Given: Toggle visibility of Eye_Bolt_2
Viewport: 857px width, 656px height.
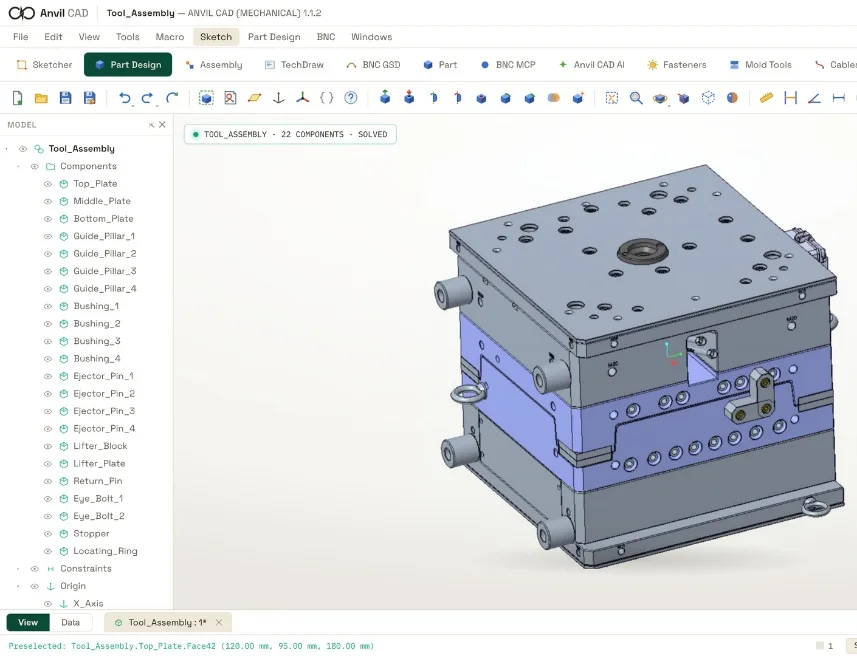Looking at the screenshot, I should click(48, 516).
